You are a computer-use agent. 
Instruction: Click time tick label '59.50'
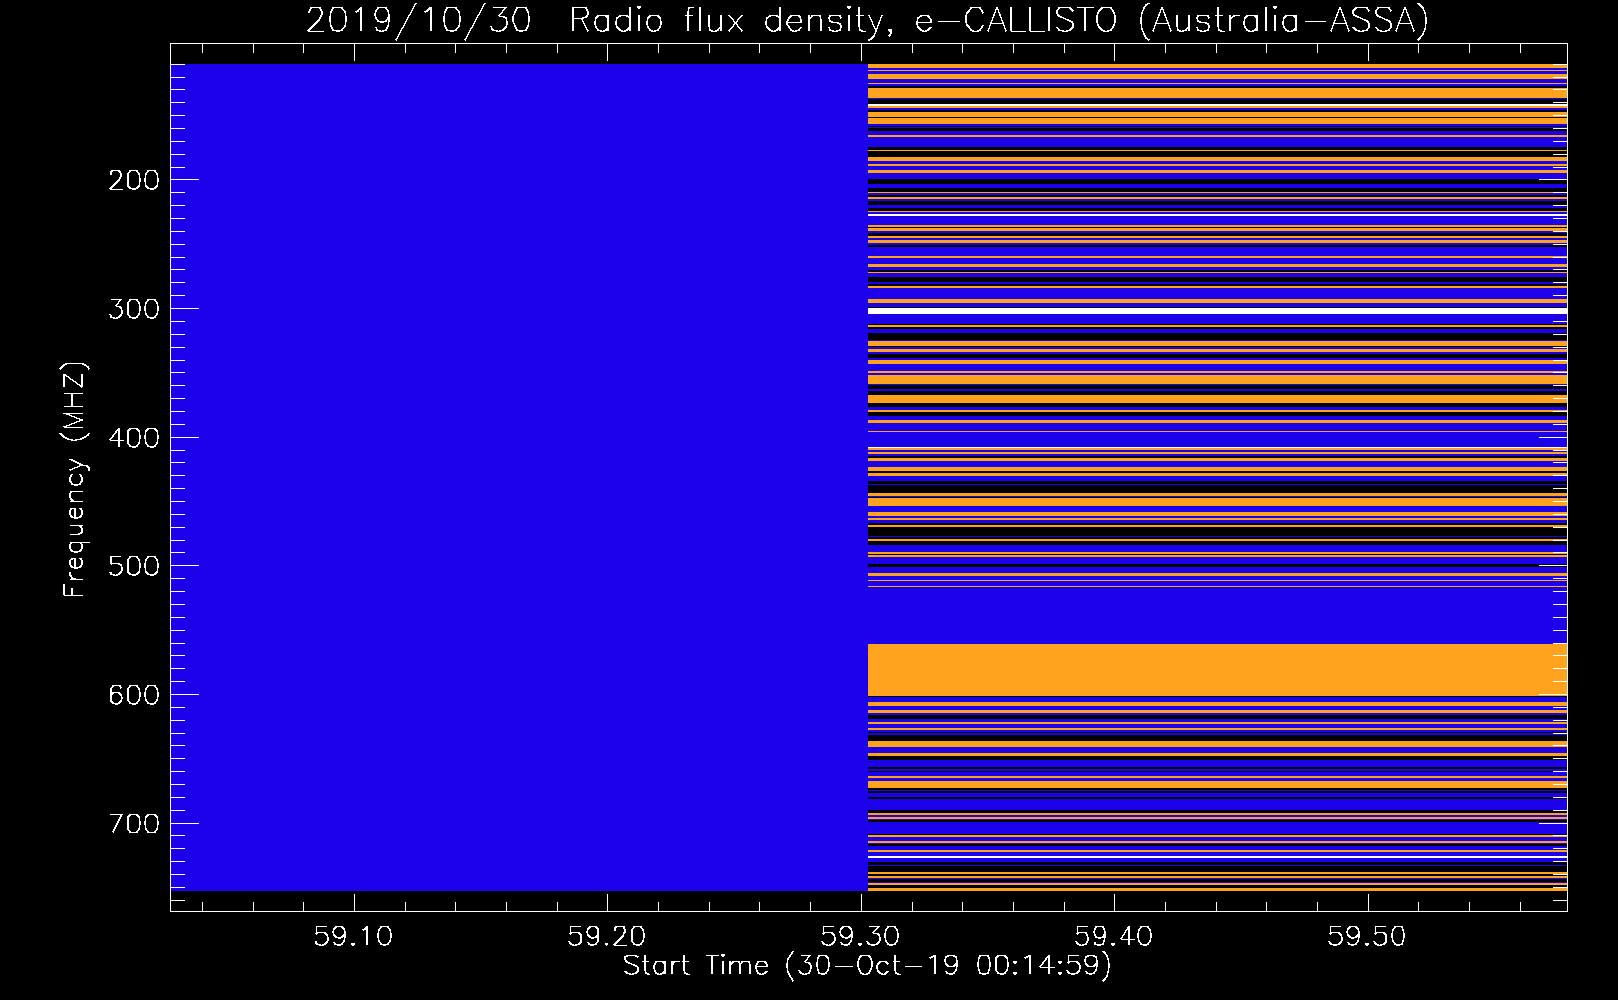1367,937
